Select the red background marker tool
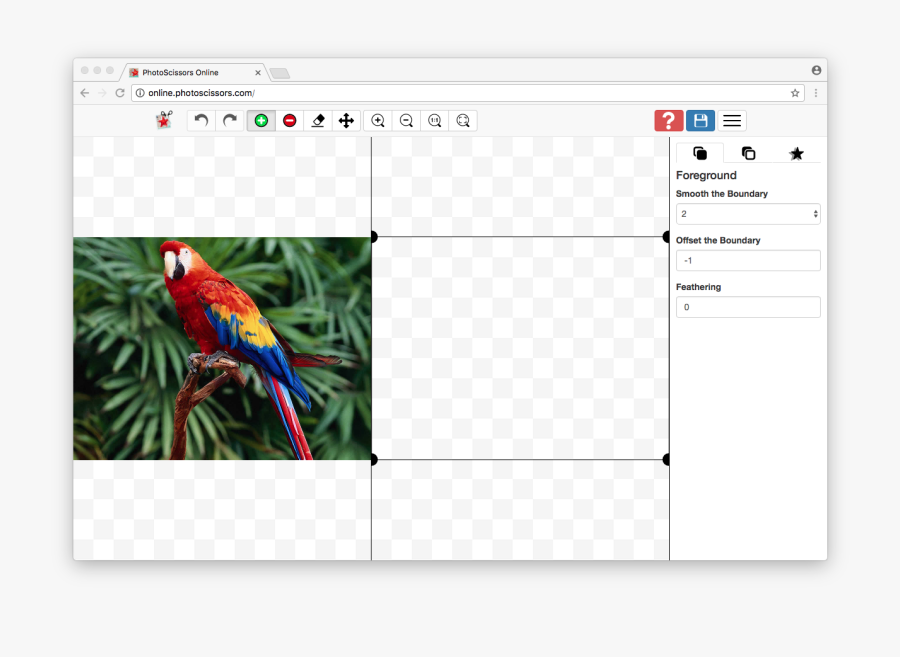Screen dimensions: 900x657 tap(290, 120)
